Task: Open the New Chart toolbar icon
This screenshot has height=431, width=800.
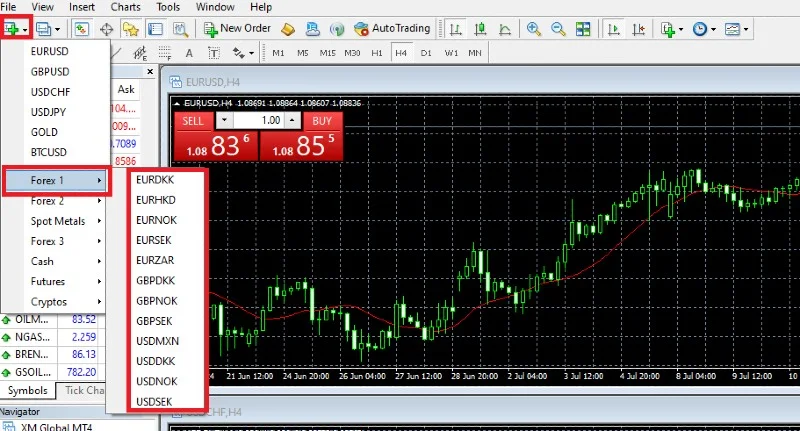Action: (x=11, y=29)
